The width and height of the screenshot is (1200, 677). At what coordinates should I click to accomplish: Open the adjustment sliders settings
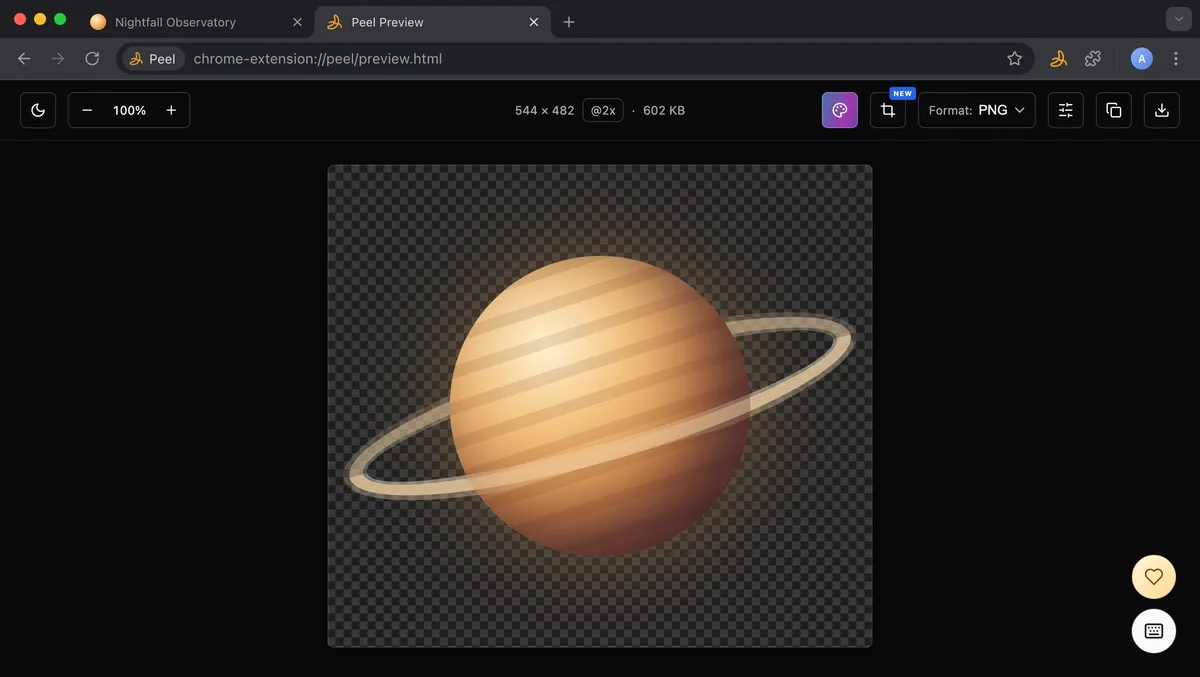(1066, 110)
